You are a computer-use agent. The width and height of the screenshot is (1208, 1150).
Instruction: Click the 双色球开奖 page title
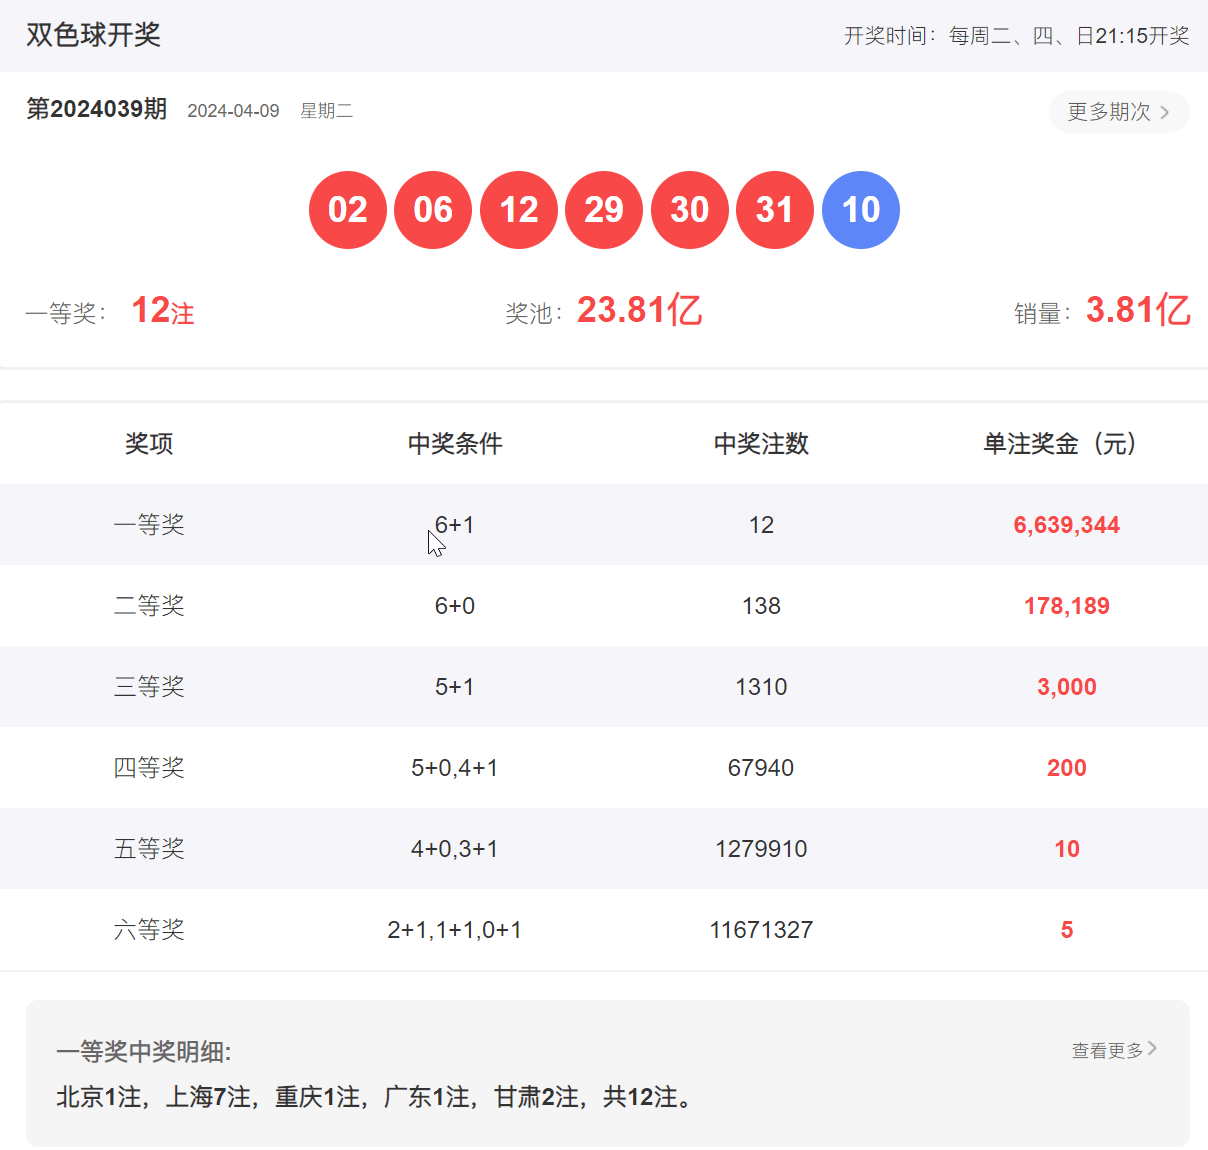pos(92,35)
